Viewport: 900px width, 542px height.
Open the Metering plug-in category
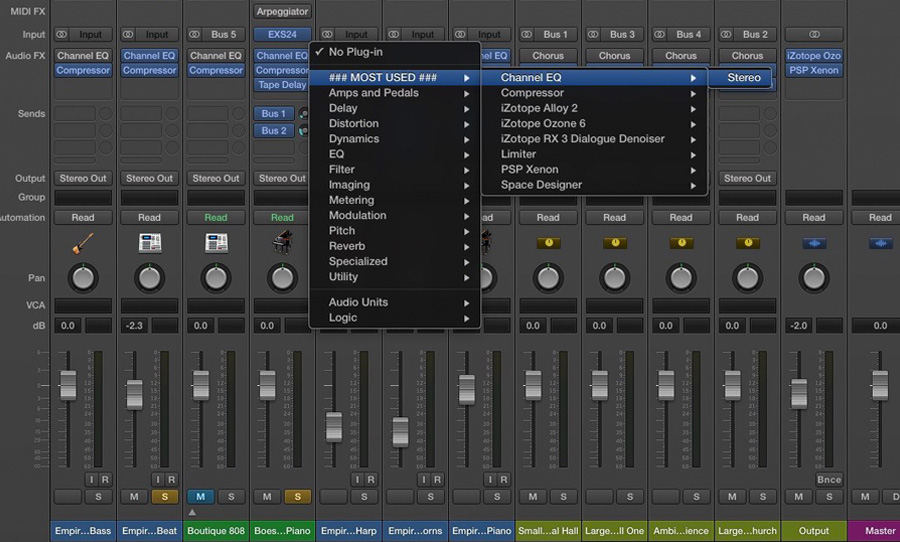pos(395,200)
